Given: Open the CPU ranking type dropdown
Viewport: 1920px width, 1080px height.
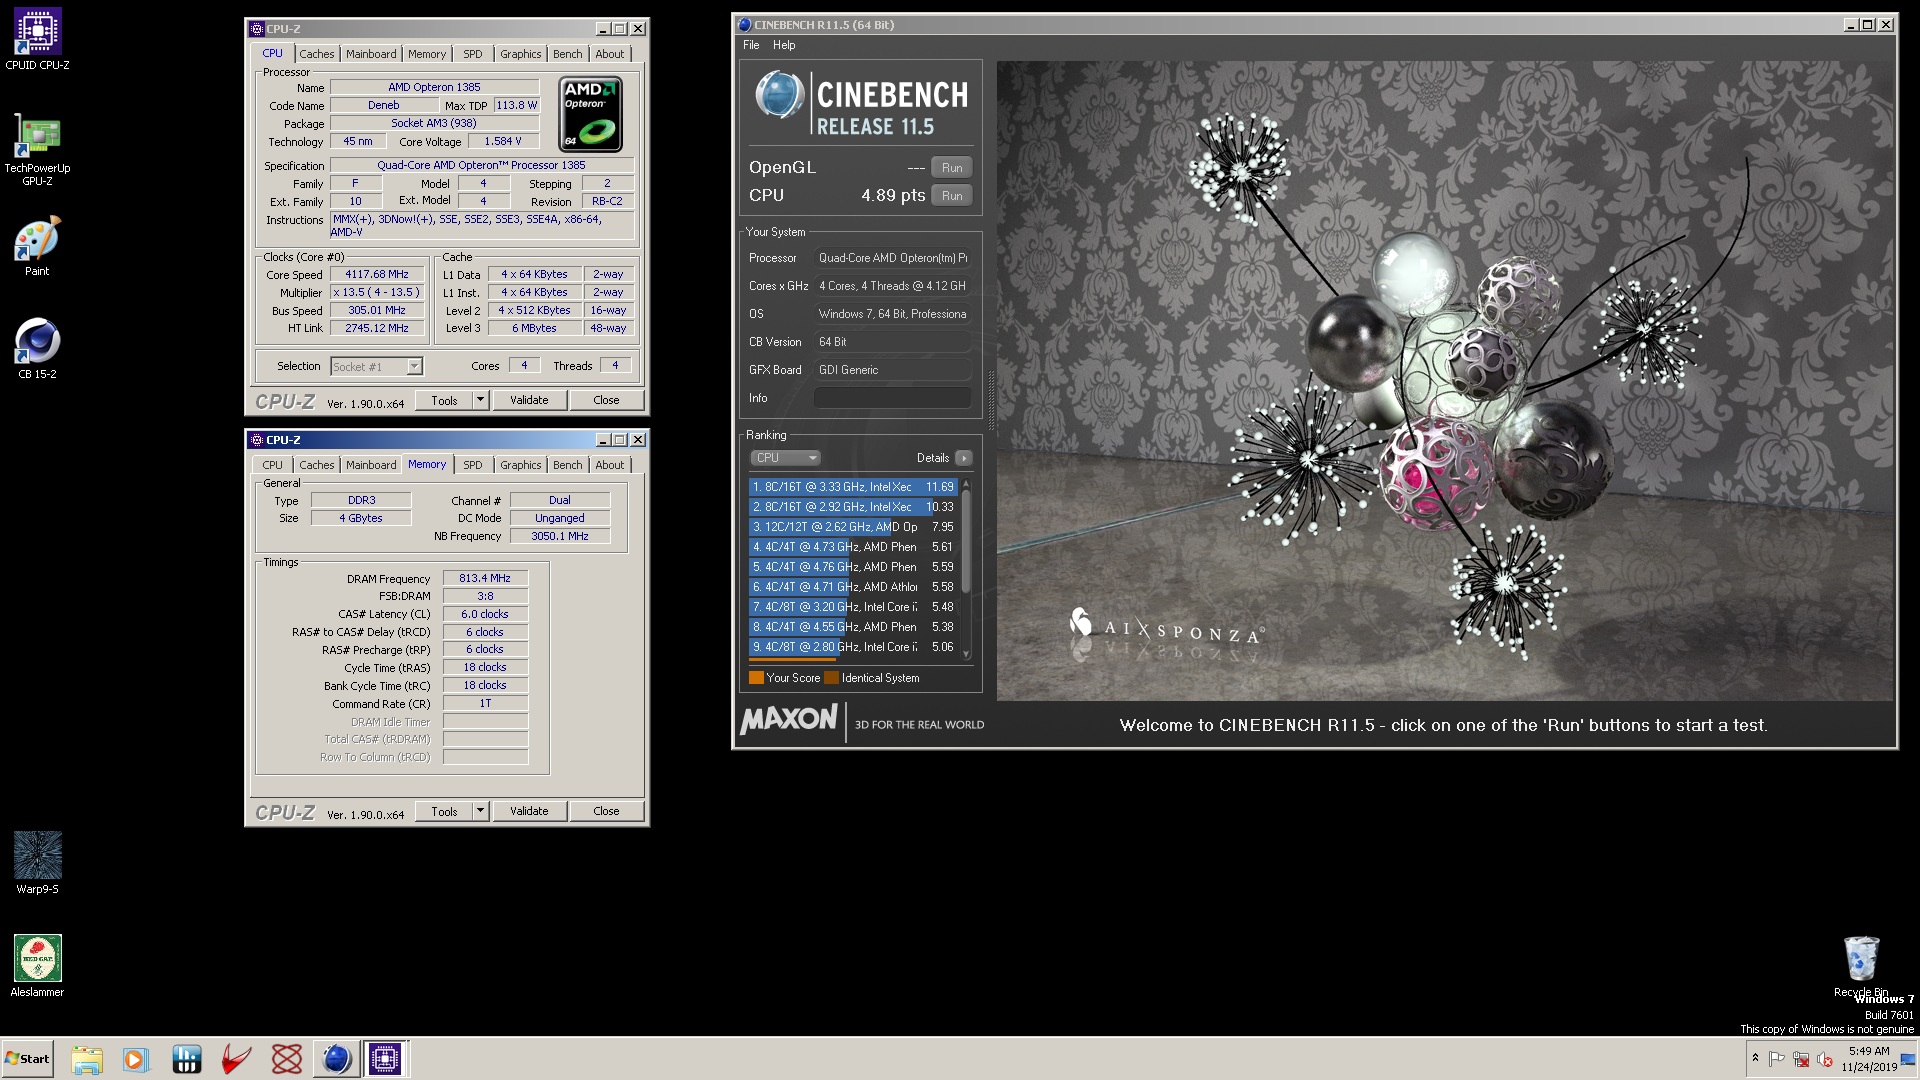Looking at the screenshot, I should coord(785,458).
